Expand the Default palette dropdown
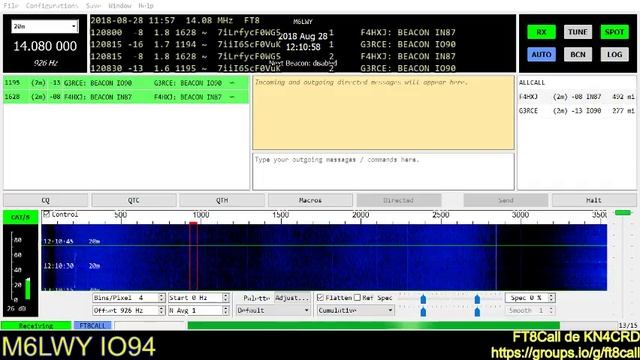 pyautogui.click(x=273, y=311)
